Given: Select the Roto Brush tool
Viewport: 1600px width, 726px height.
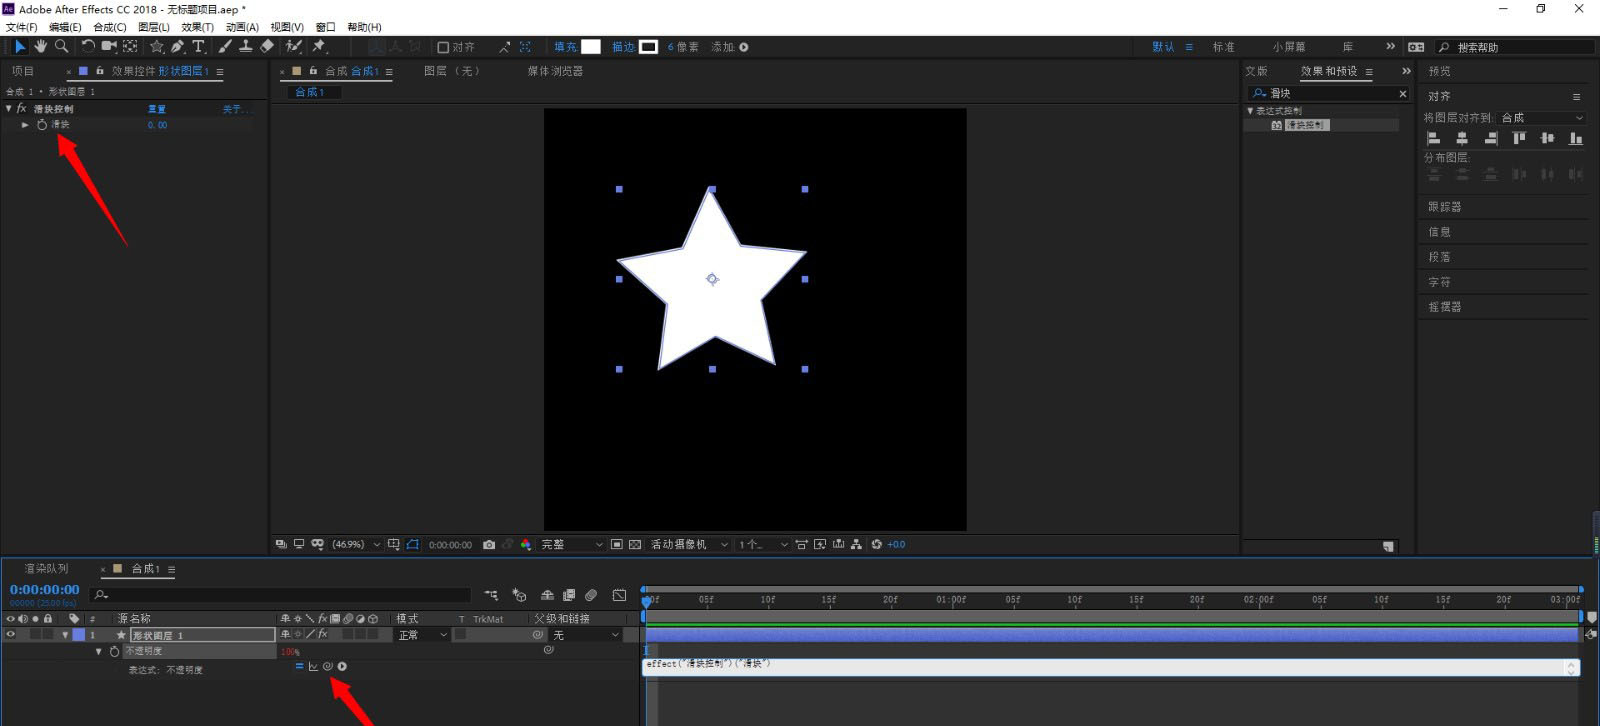Looking at the screenshot, I should tap(294, 47).
